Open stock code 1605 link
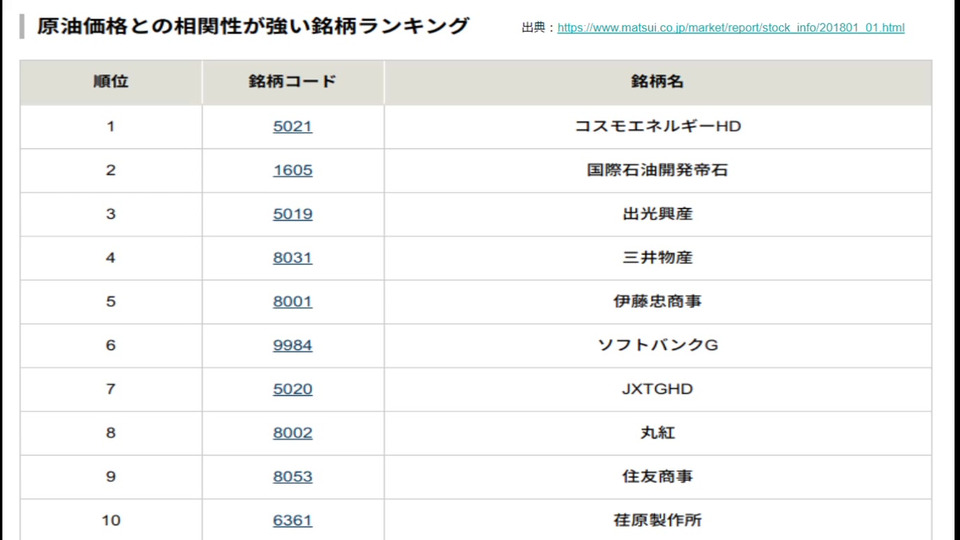The image size is (960, 540). click(293, 170)
